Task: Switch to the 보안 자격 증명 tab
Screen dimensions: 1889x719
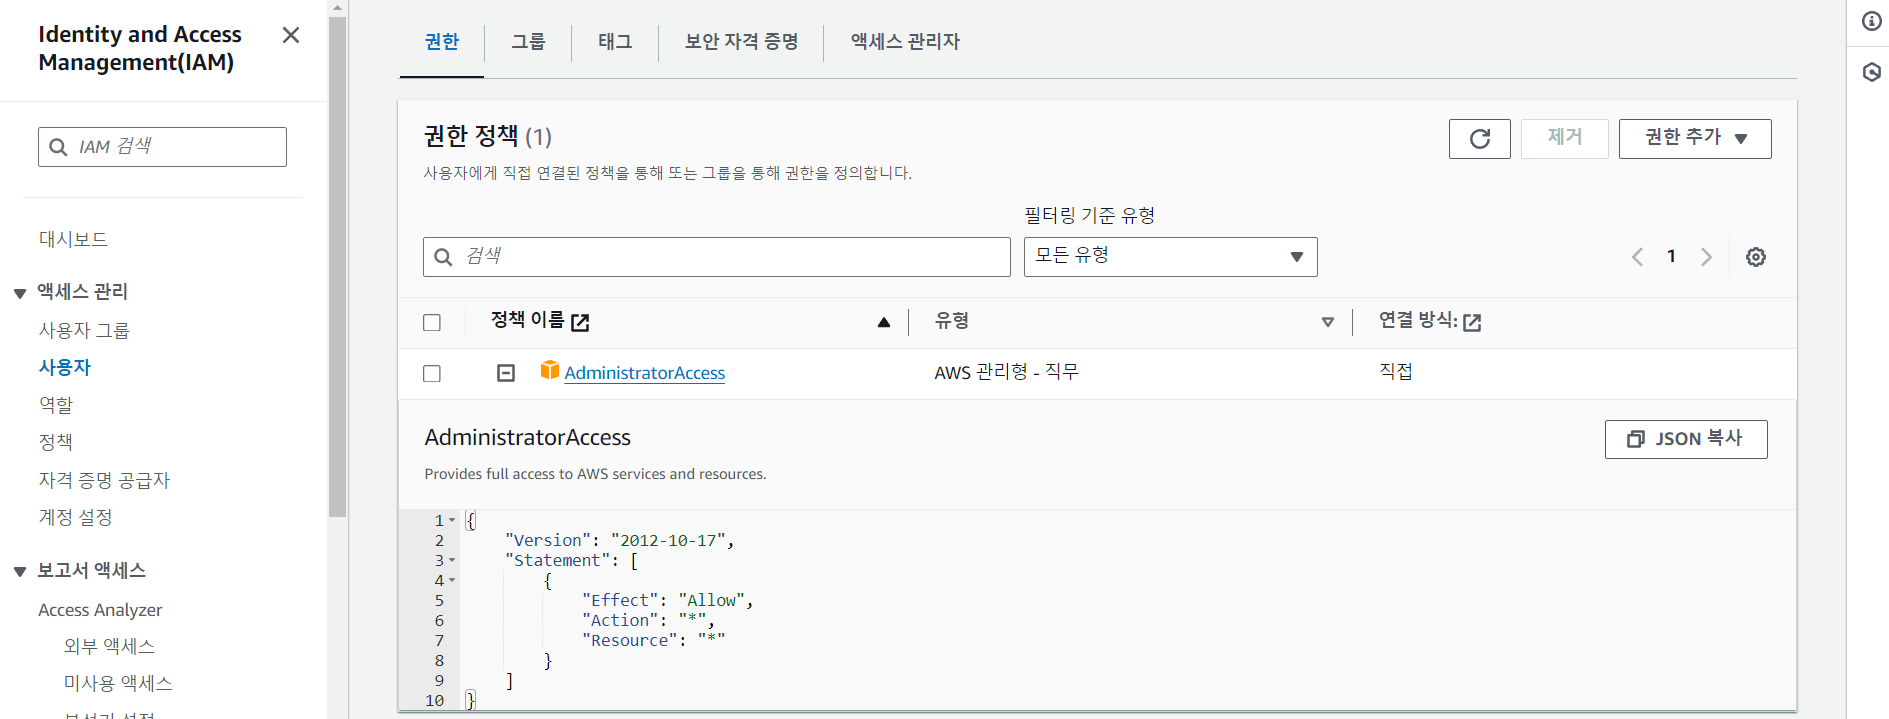Action: tap(741, 42)
